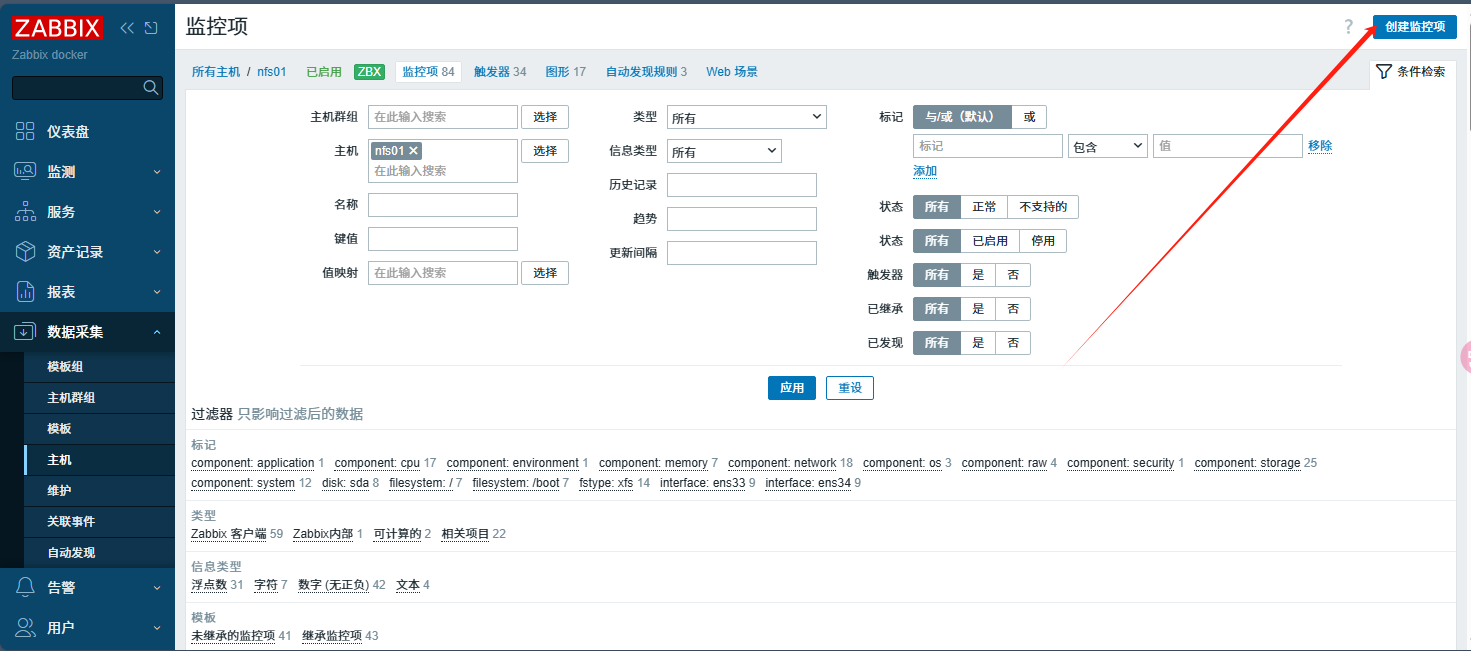Set 已发现 filter to 是
The height and width of the screenshot is (651, 1471).
click(978, 343)
